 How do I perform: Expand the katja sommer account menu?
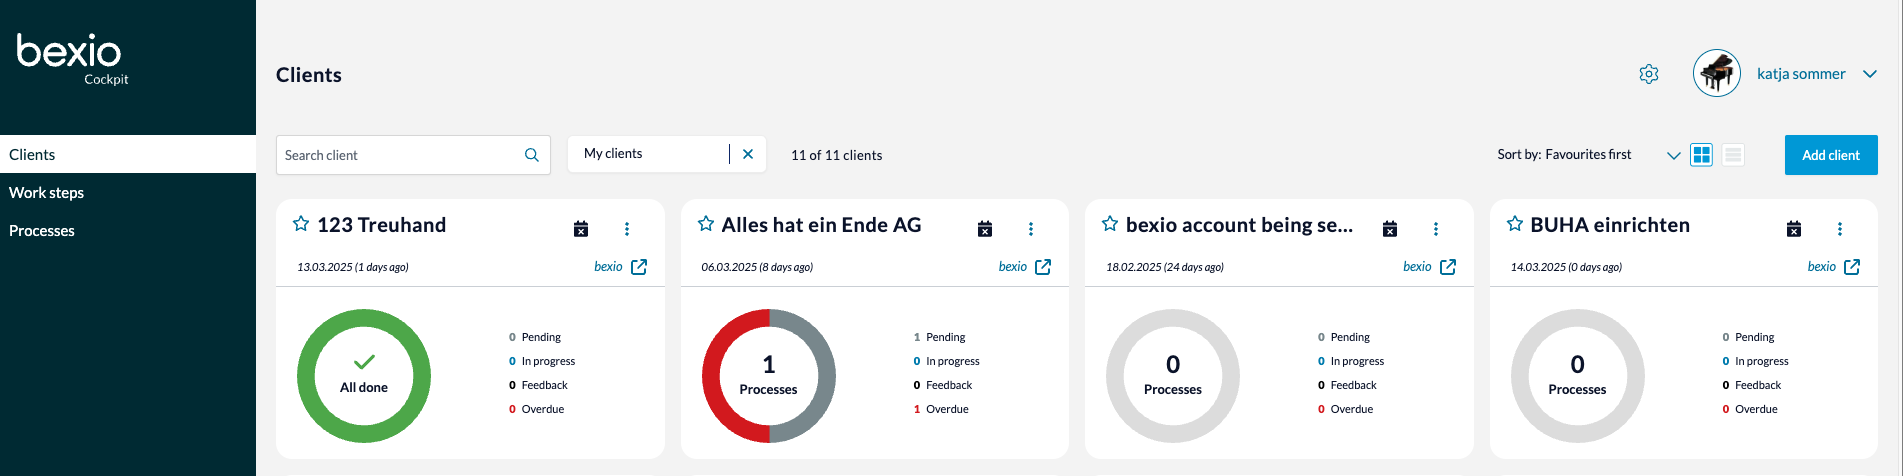[1870, 74]
